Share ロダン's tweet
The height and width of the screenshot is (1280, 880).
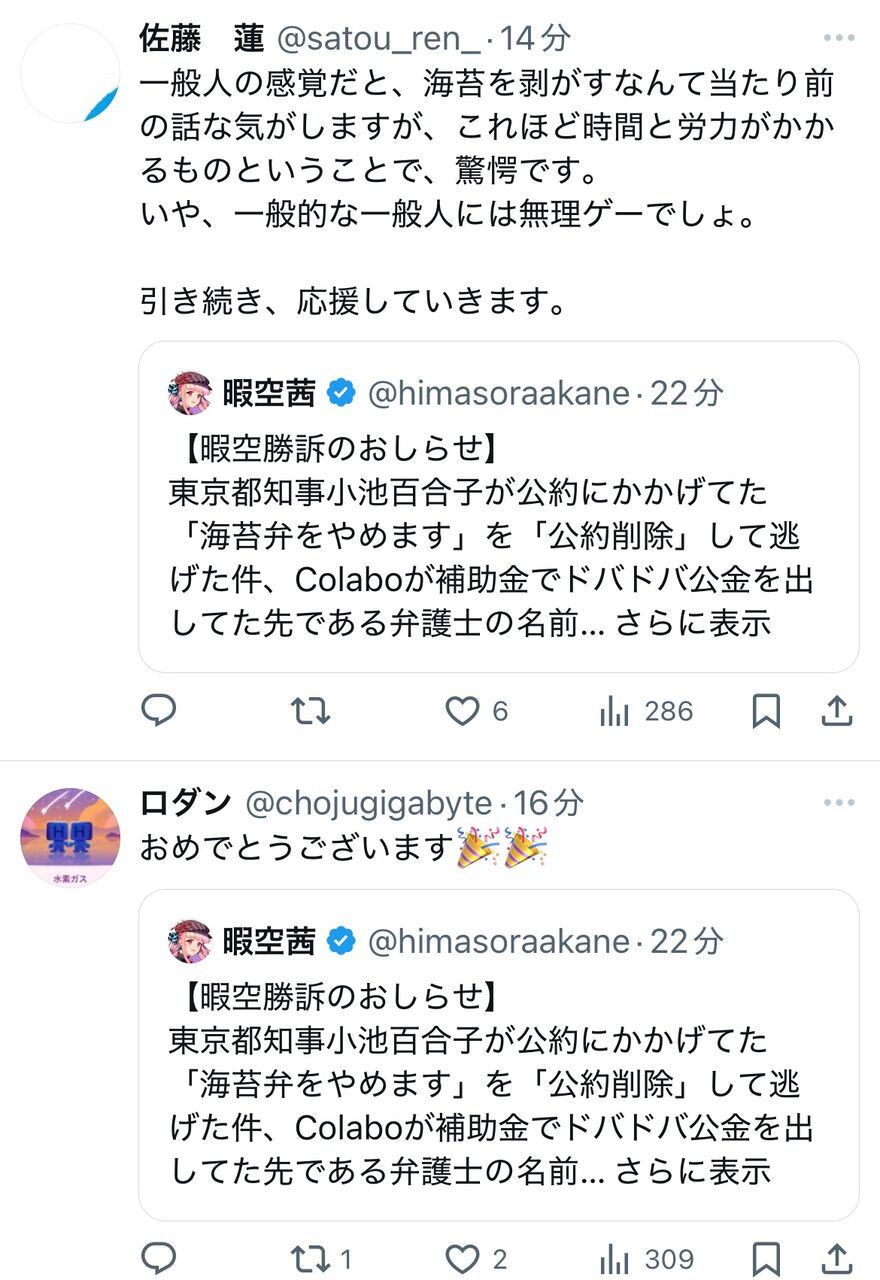point(836,1259)
